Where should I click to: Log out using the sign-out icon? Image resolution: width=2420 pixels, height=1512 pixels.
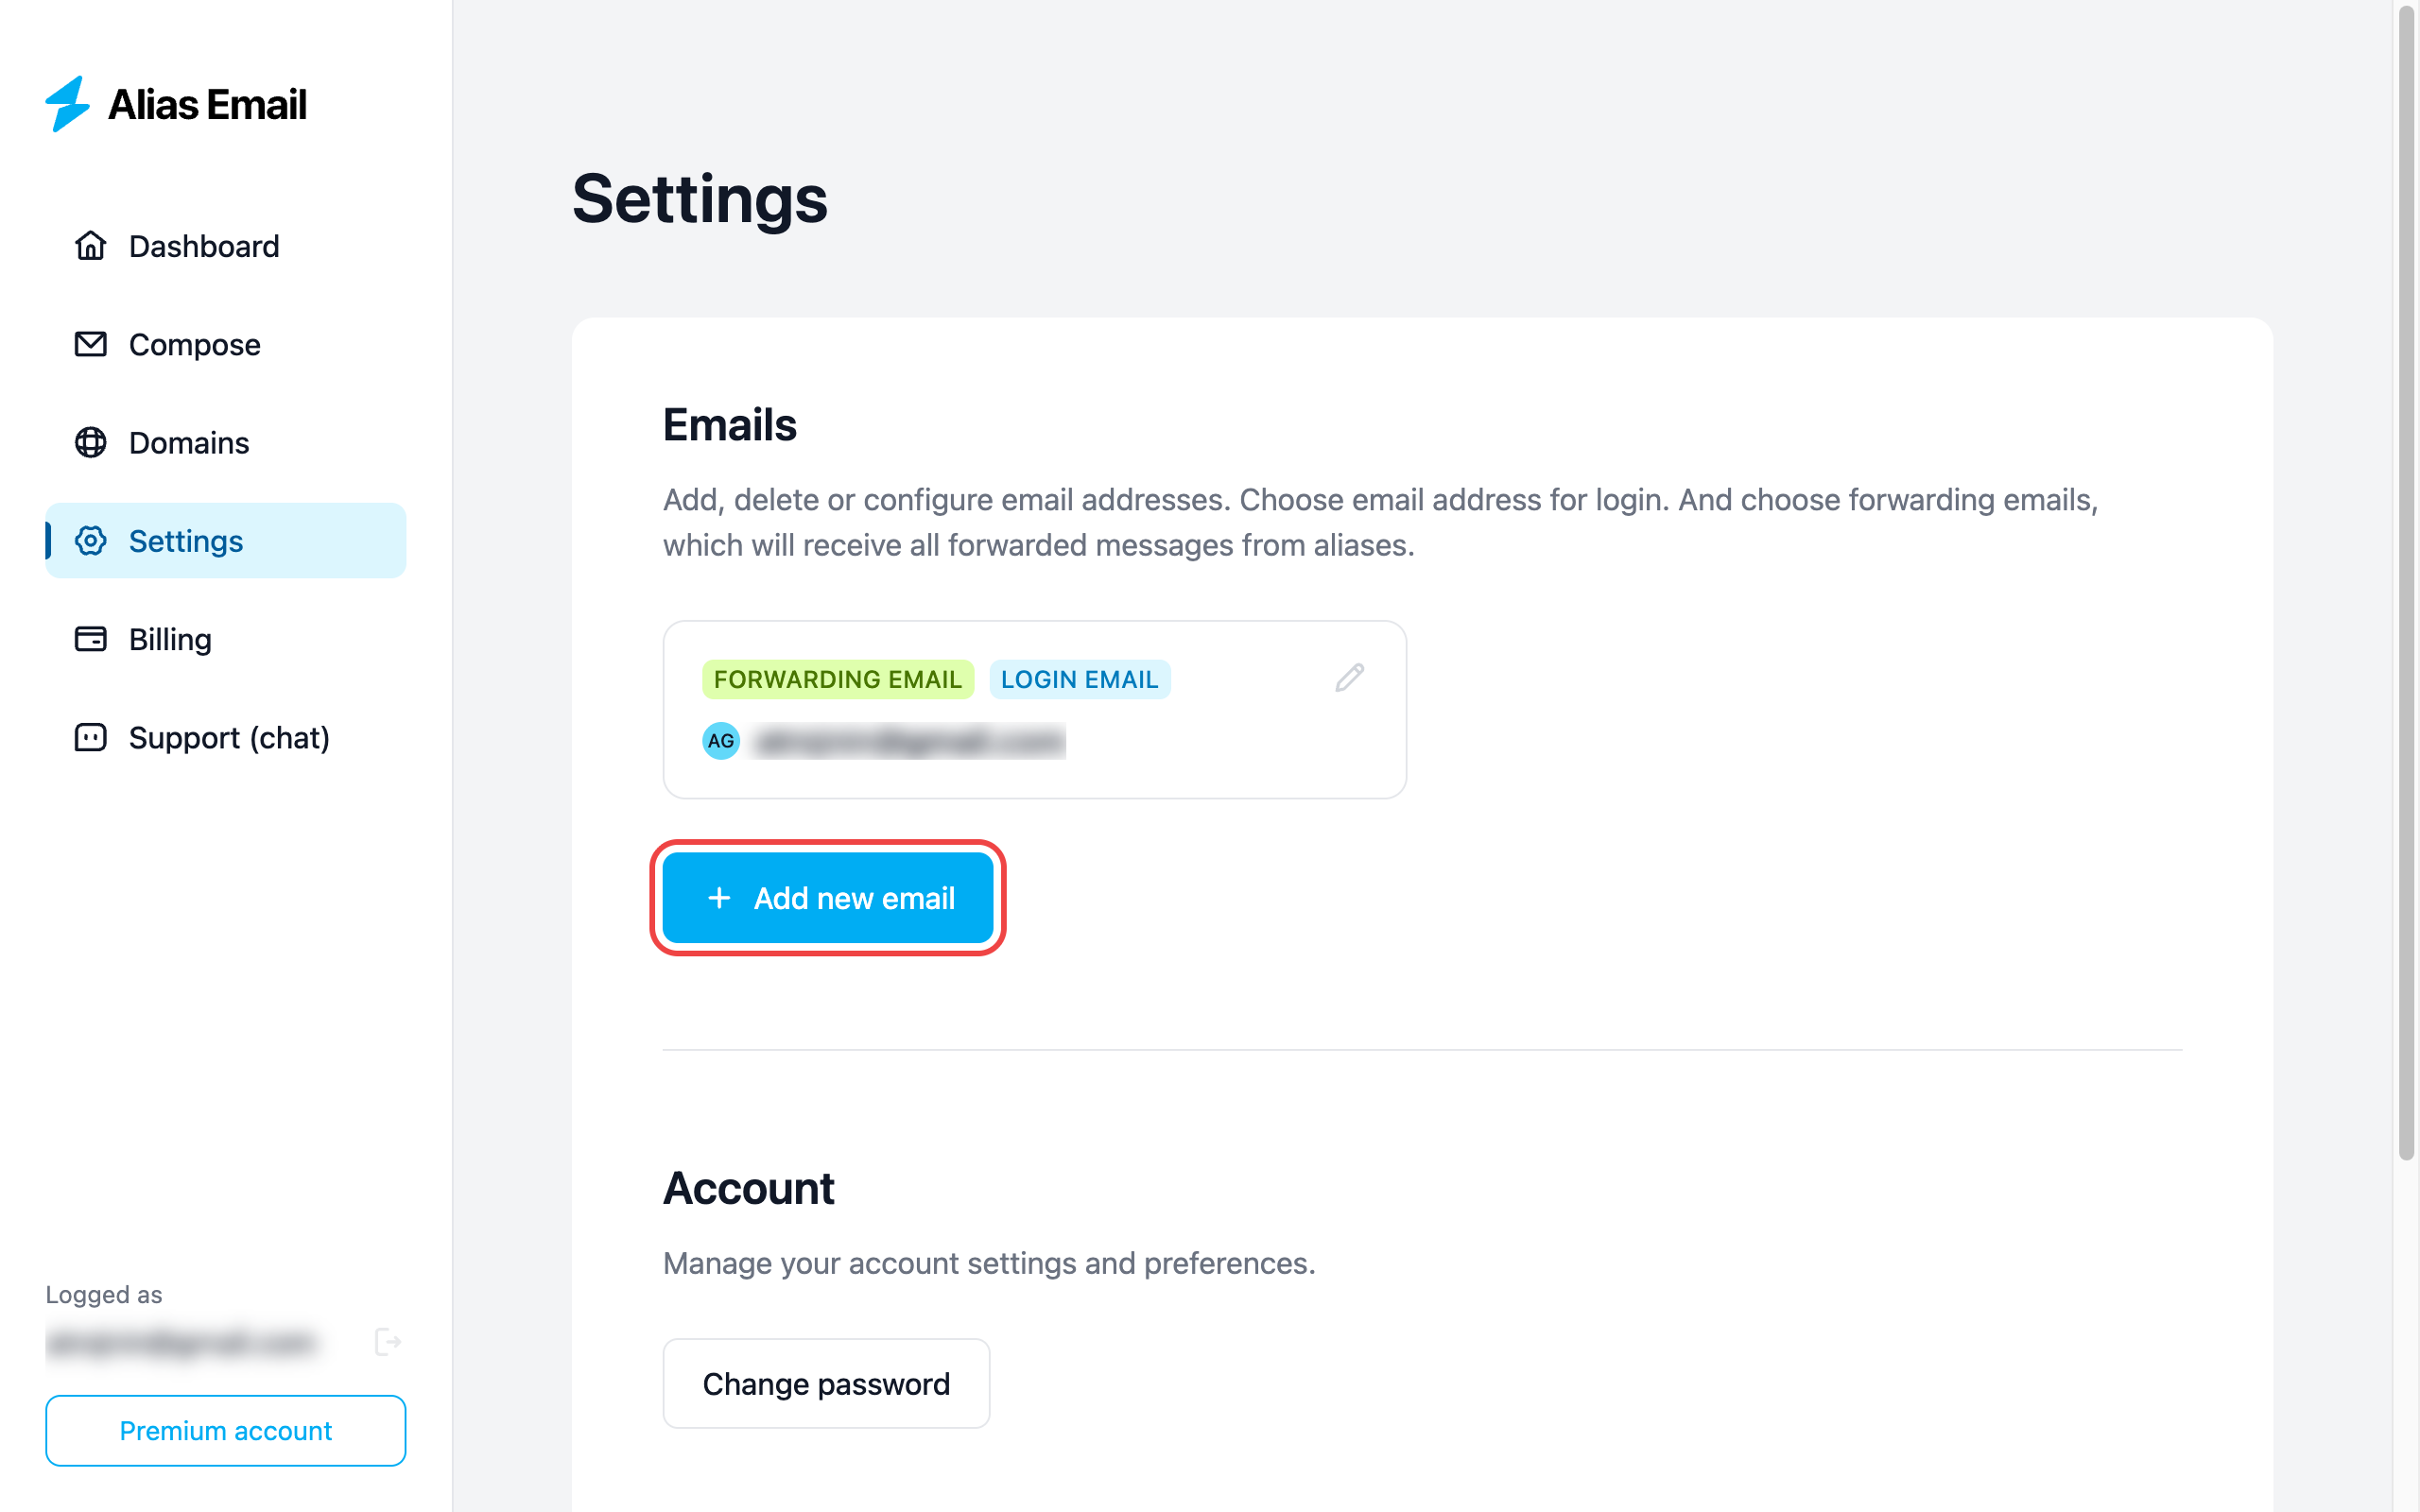point(388,1342)
